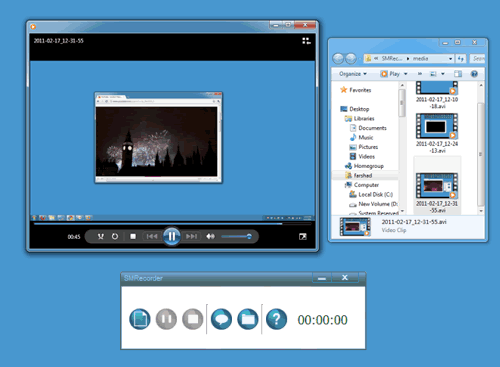Select video file 2011-02-17_12-10-18.avi
500x367 pixels.
(x=437, y=95)
